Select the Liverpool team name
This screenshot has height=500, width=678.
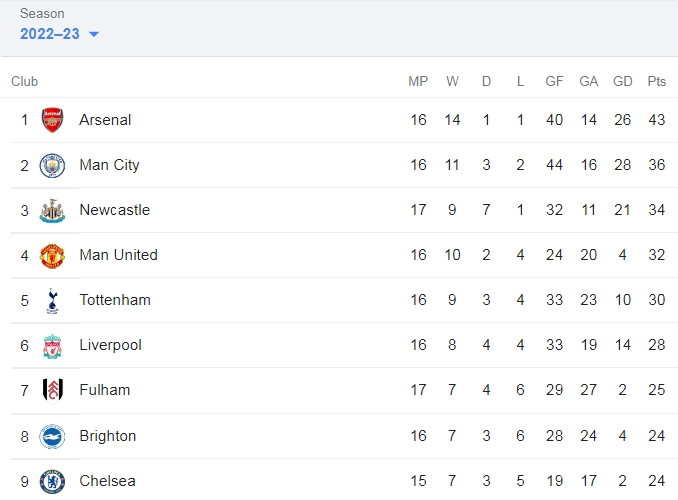111,345
